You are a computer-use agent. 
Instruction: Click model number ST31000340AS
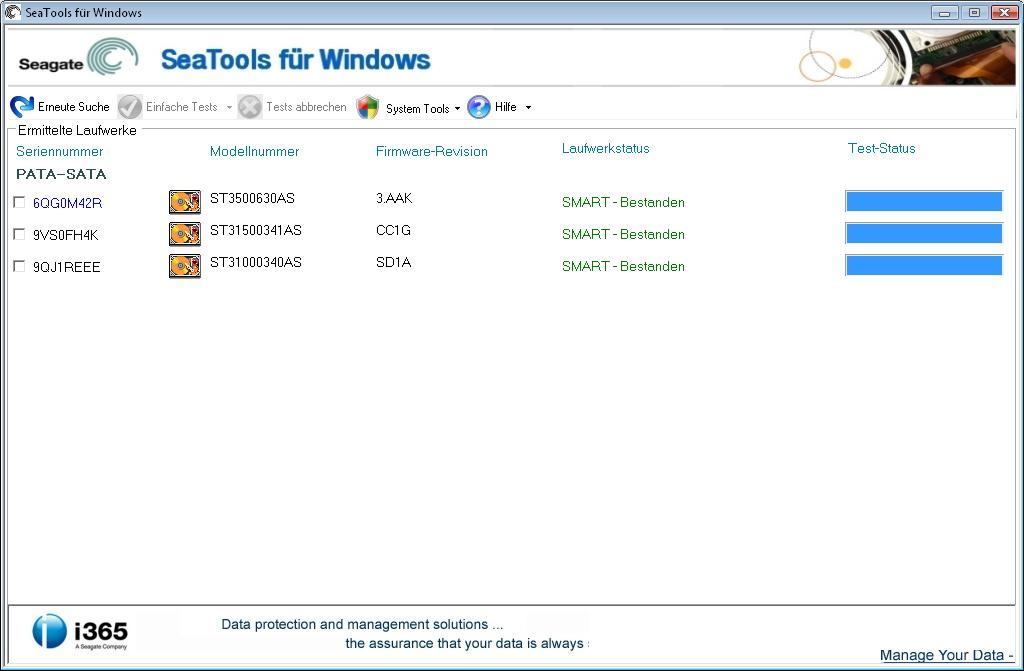click(x=255, y=262)
